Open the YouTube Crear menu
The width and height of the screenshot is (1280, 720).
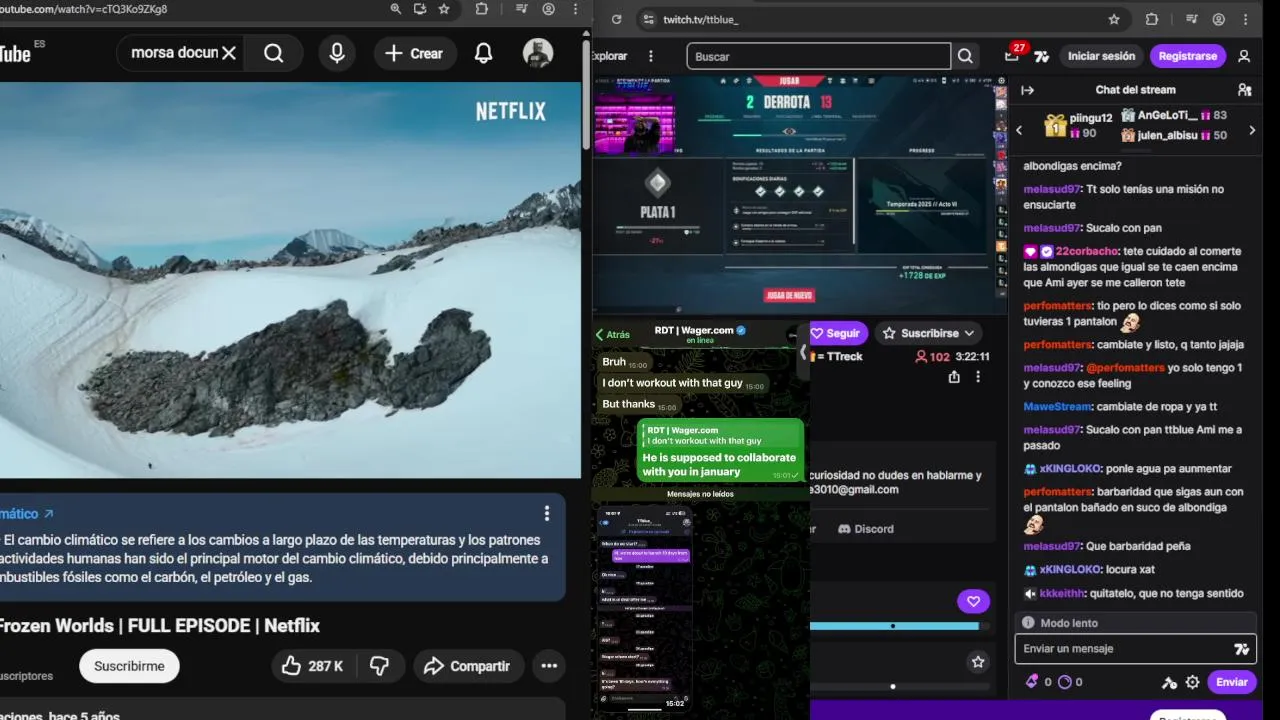click(x=415, y=53)
